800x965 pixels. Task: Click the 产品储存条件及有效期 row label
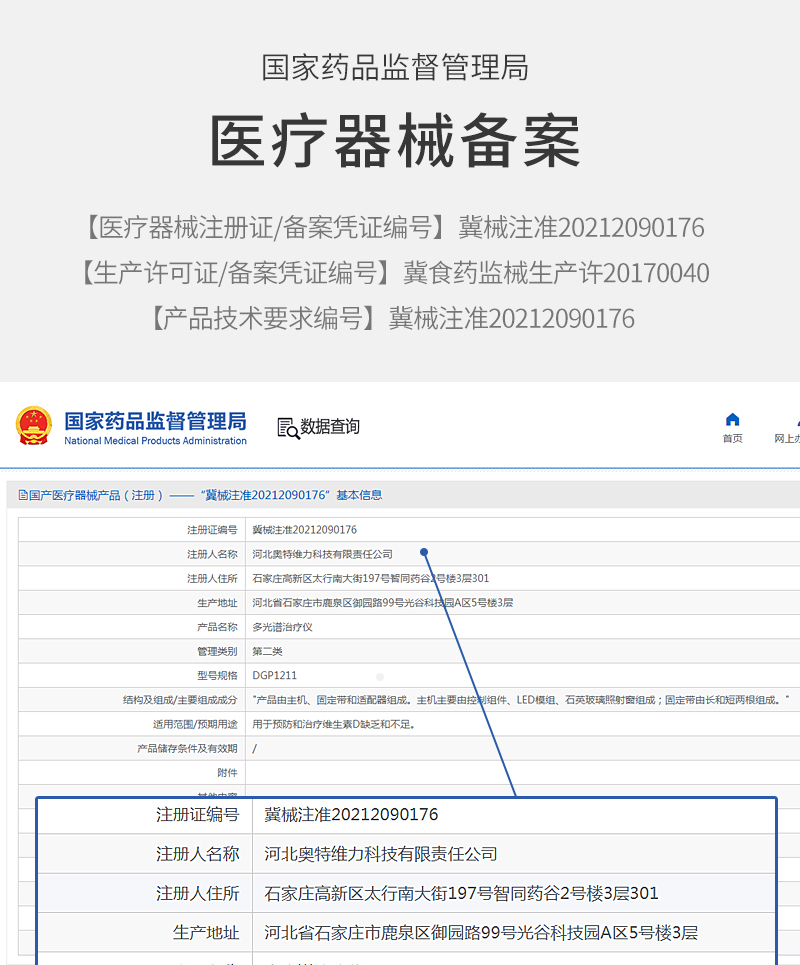[x=187, y=748]
